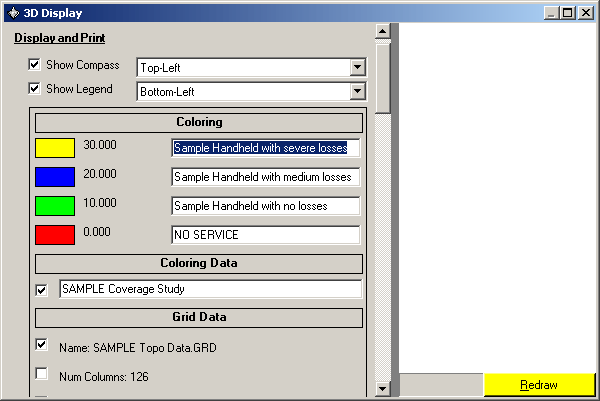Viewport: 600px width, 401px height.
Task: Click the 3D Display title bar icon
Action: (14, 13)
